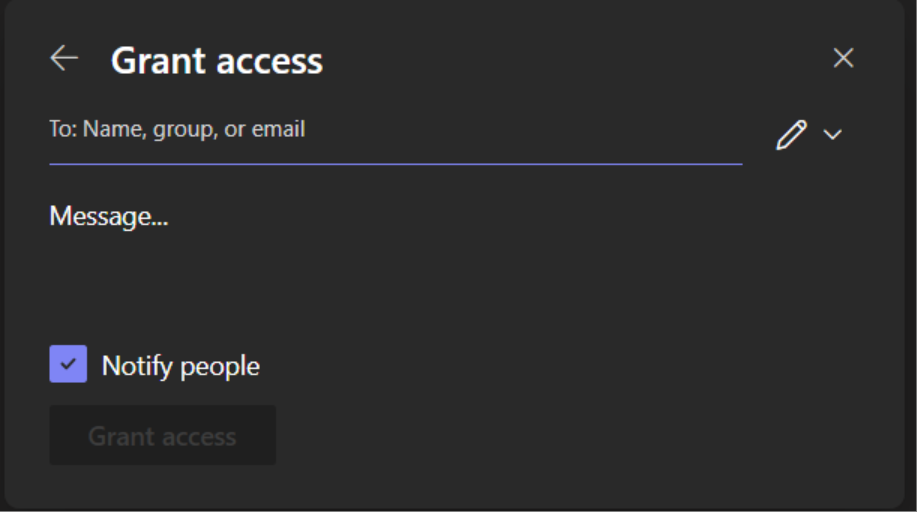The width and height of the screenshot is (918, 513).
Task: Click the down chevron beside the pencil
Action: [x=833, y=135]
